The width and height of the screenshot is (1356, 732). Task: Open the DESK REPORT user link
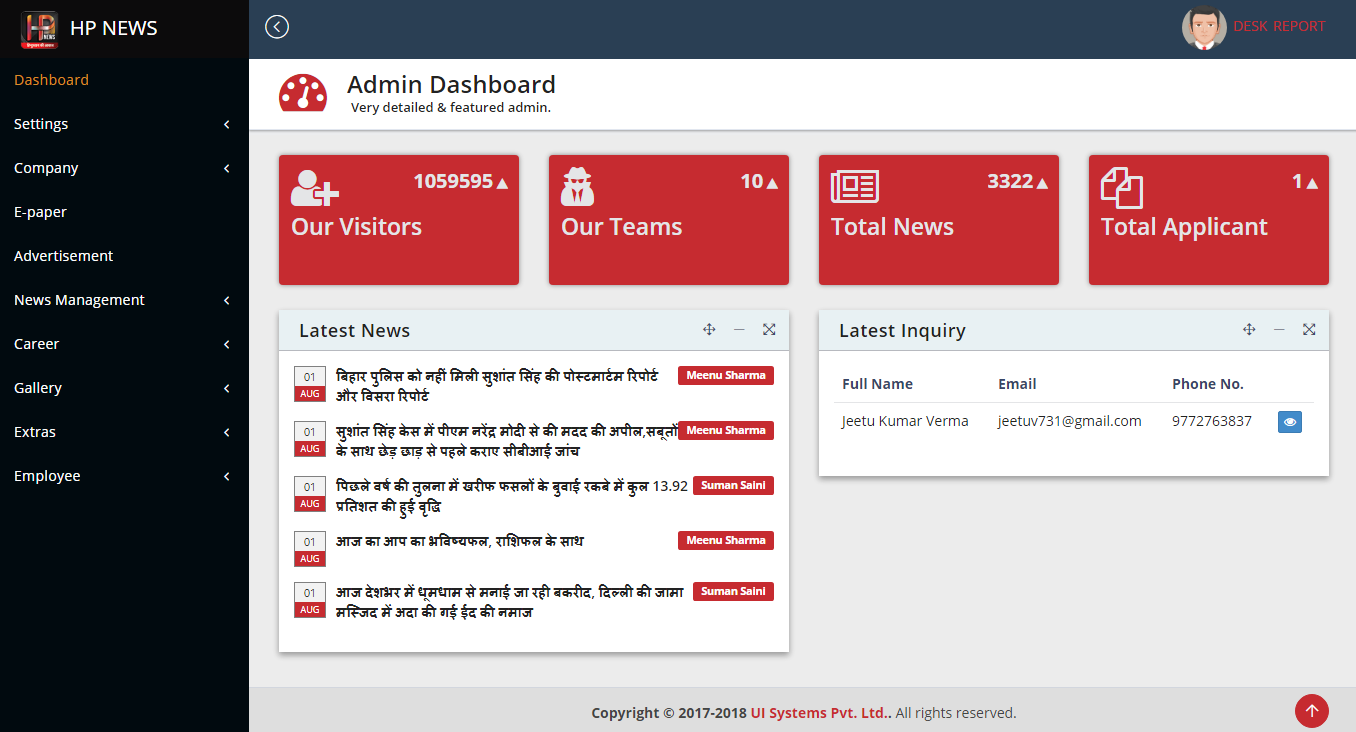click(x=1279, y=27)
